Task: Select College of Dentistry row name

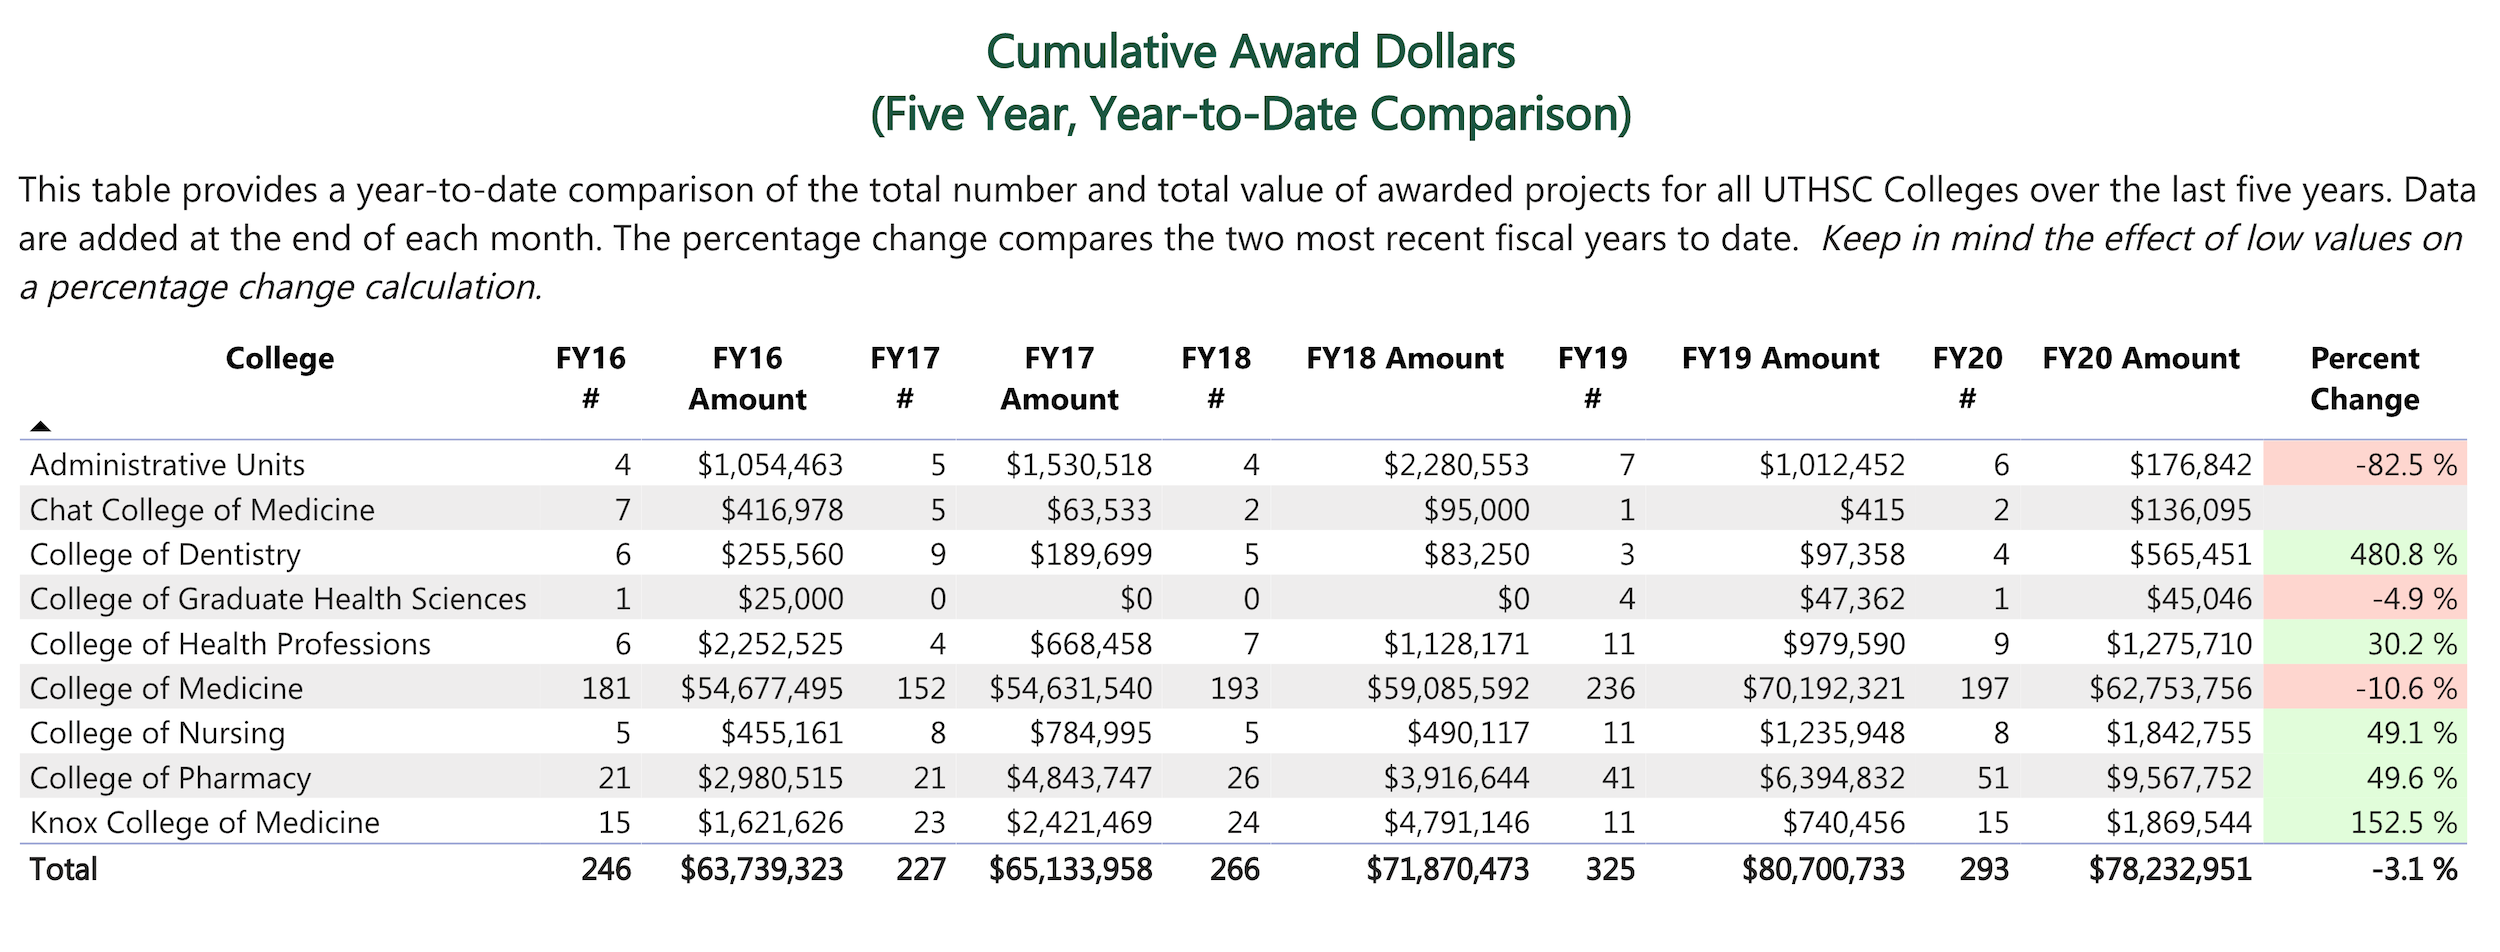Action: [165, 555]
